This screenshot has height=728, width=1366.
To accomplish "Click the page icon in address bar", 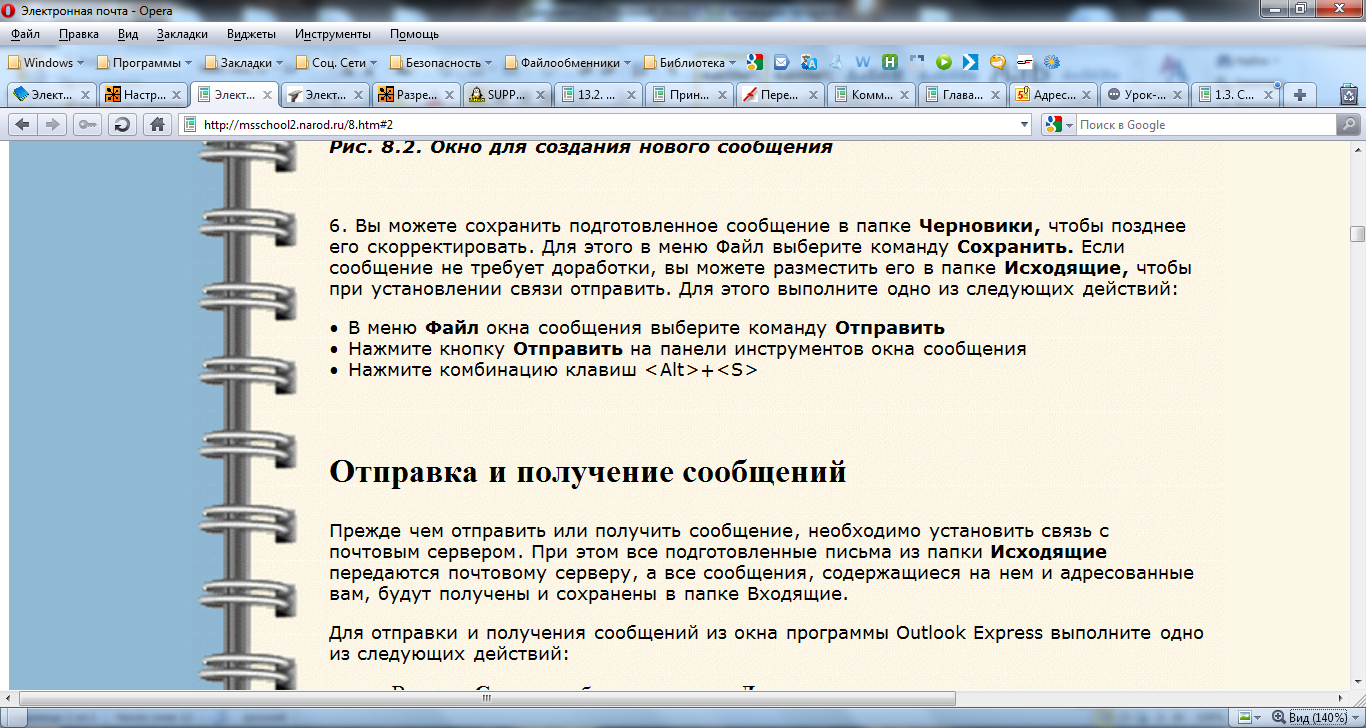I will coord(188,125).
